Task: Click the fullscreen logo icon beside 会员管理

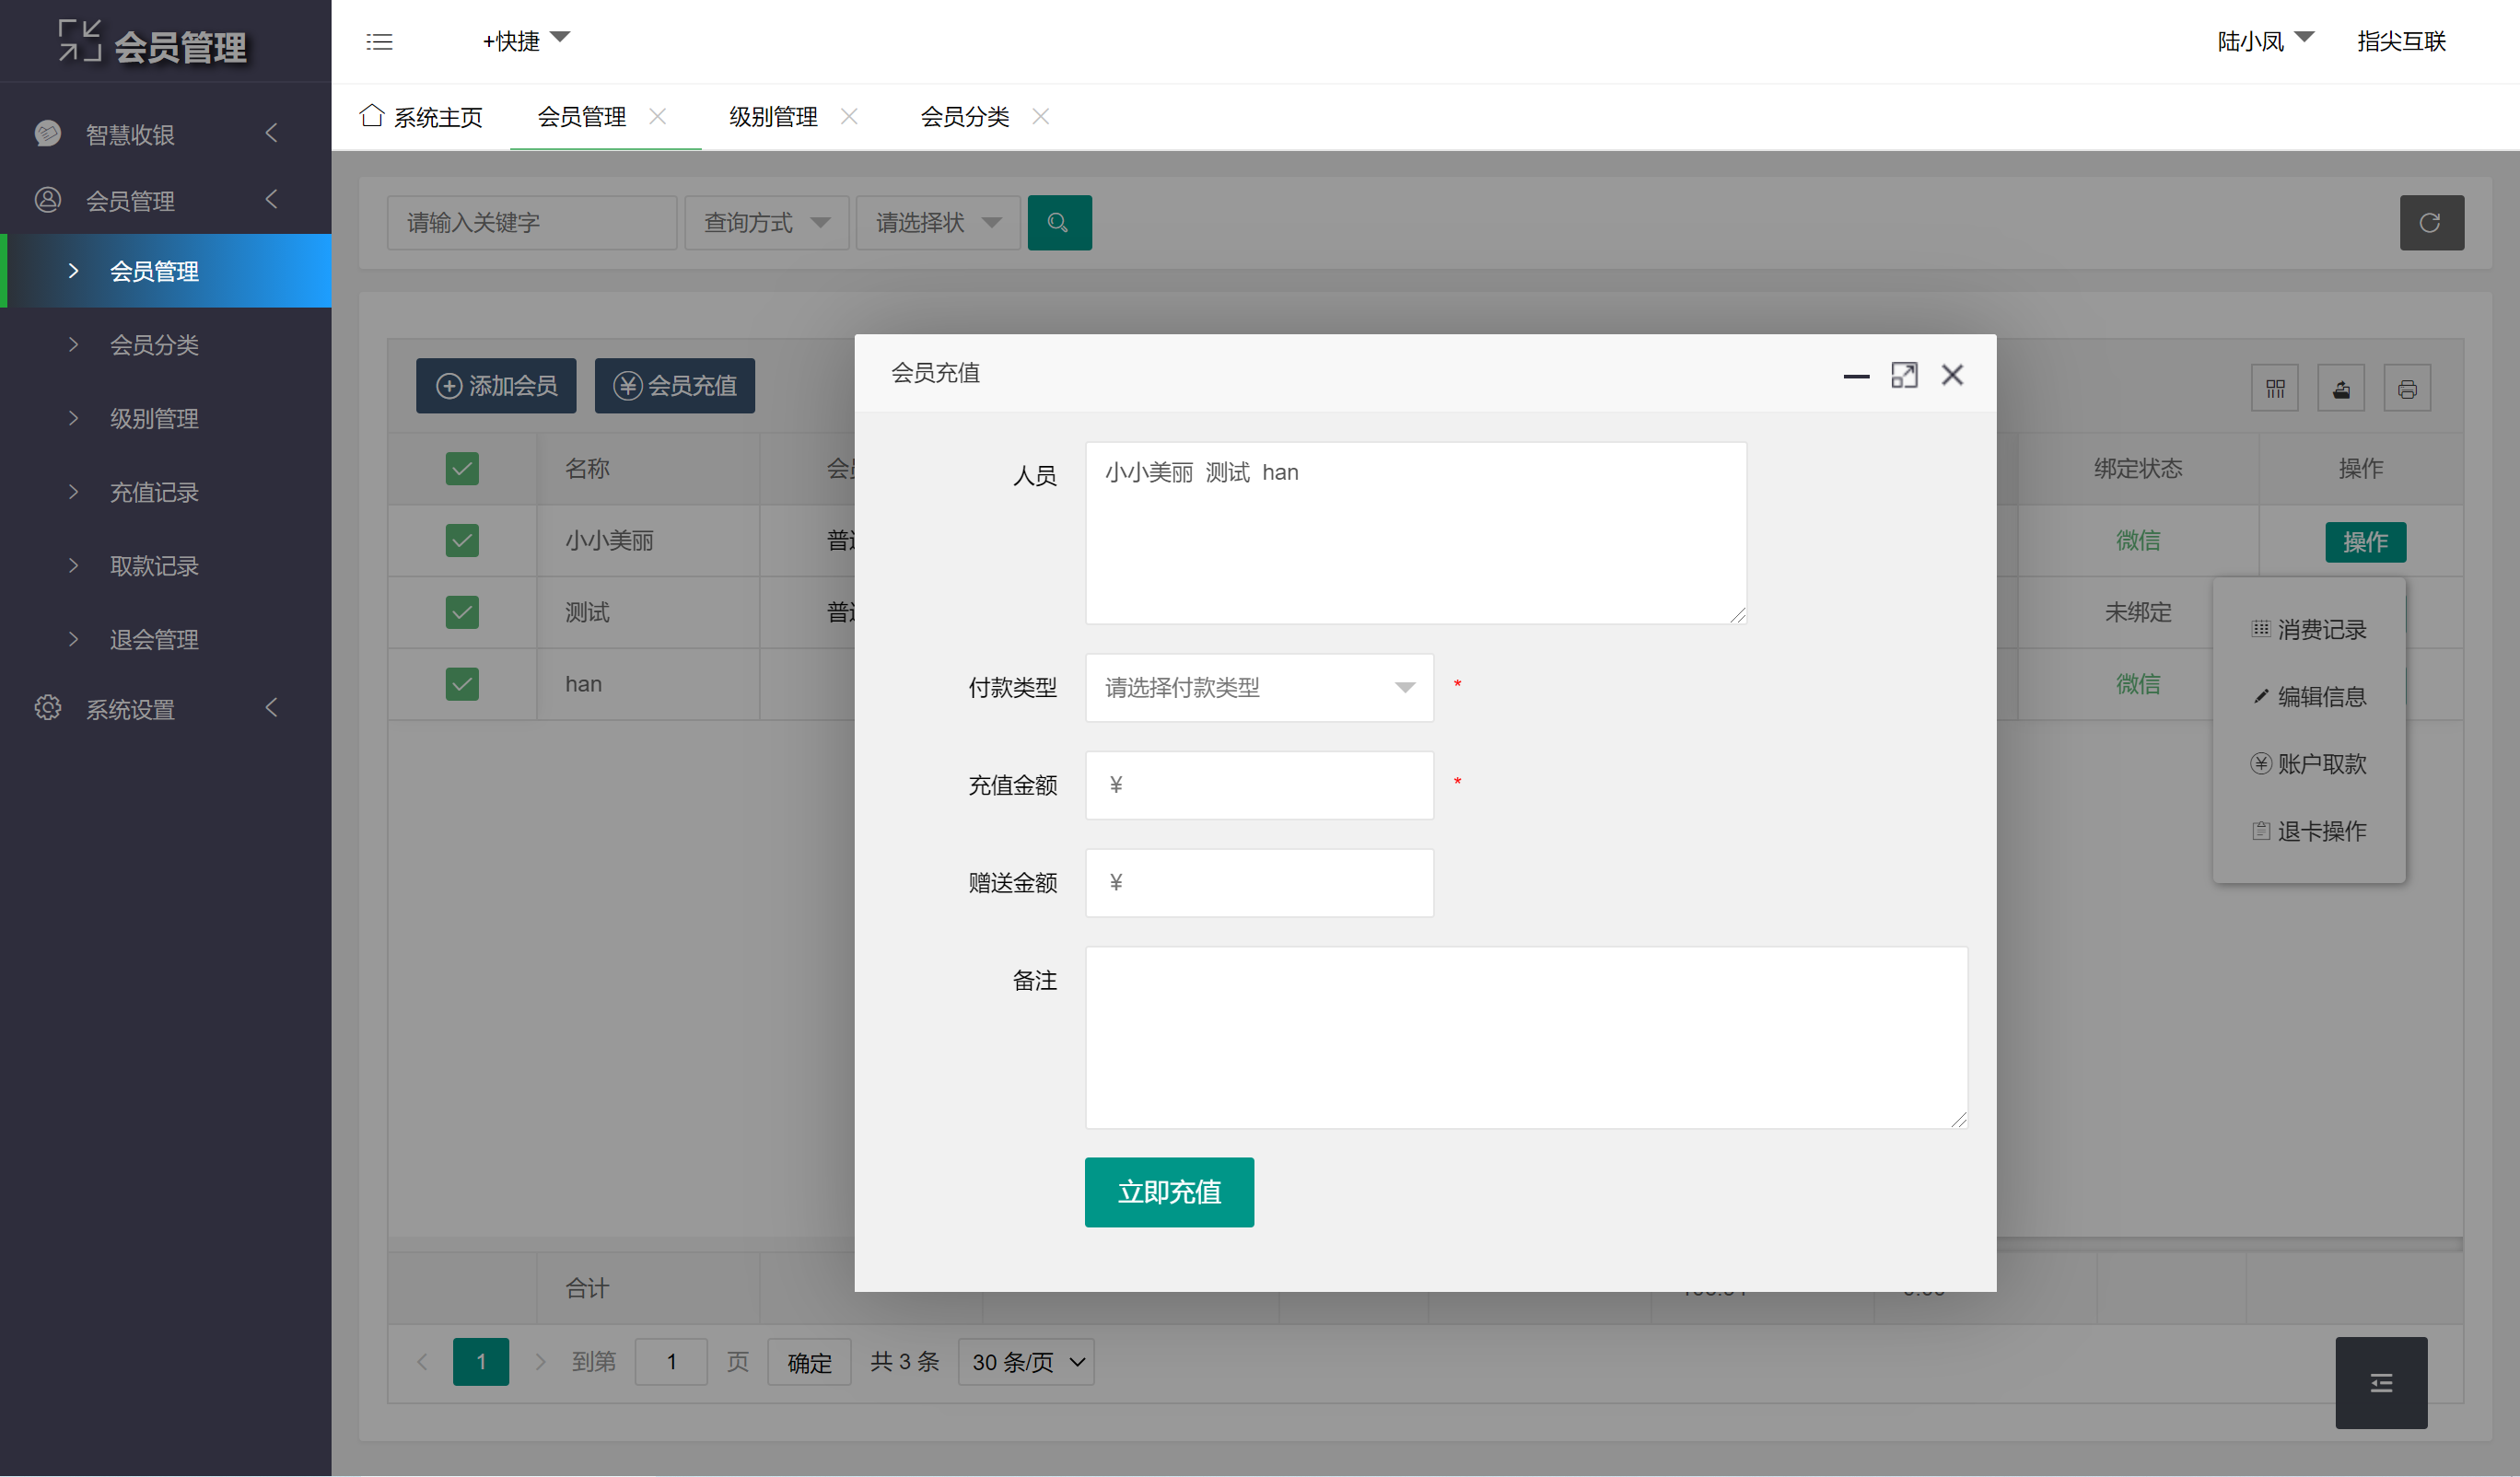Action: (79, 41)
